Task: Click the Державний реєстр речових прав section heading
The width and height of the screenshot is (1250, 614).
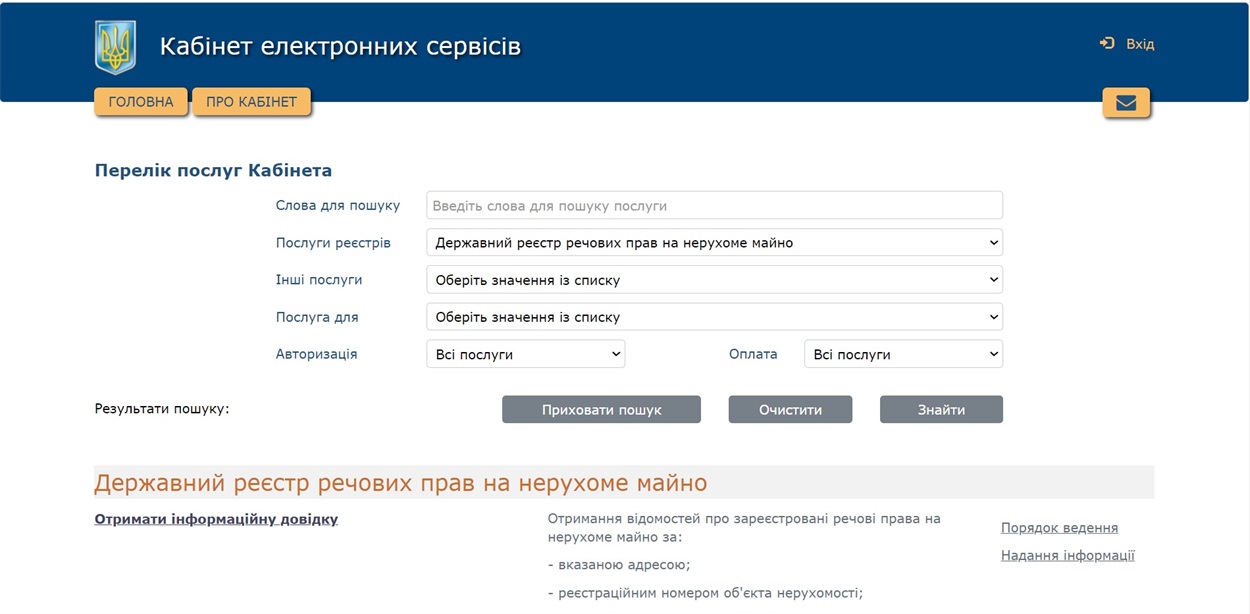Action: pyautogui.click(x=400, y=483)
